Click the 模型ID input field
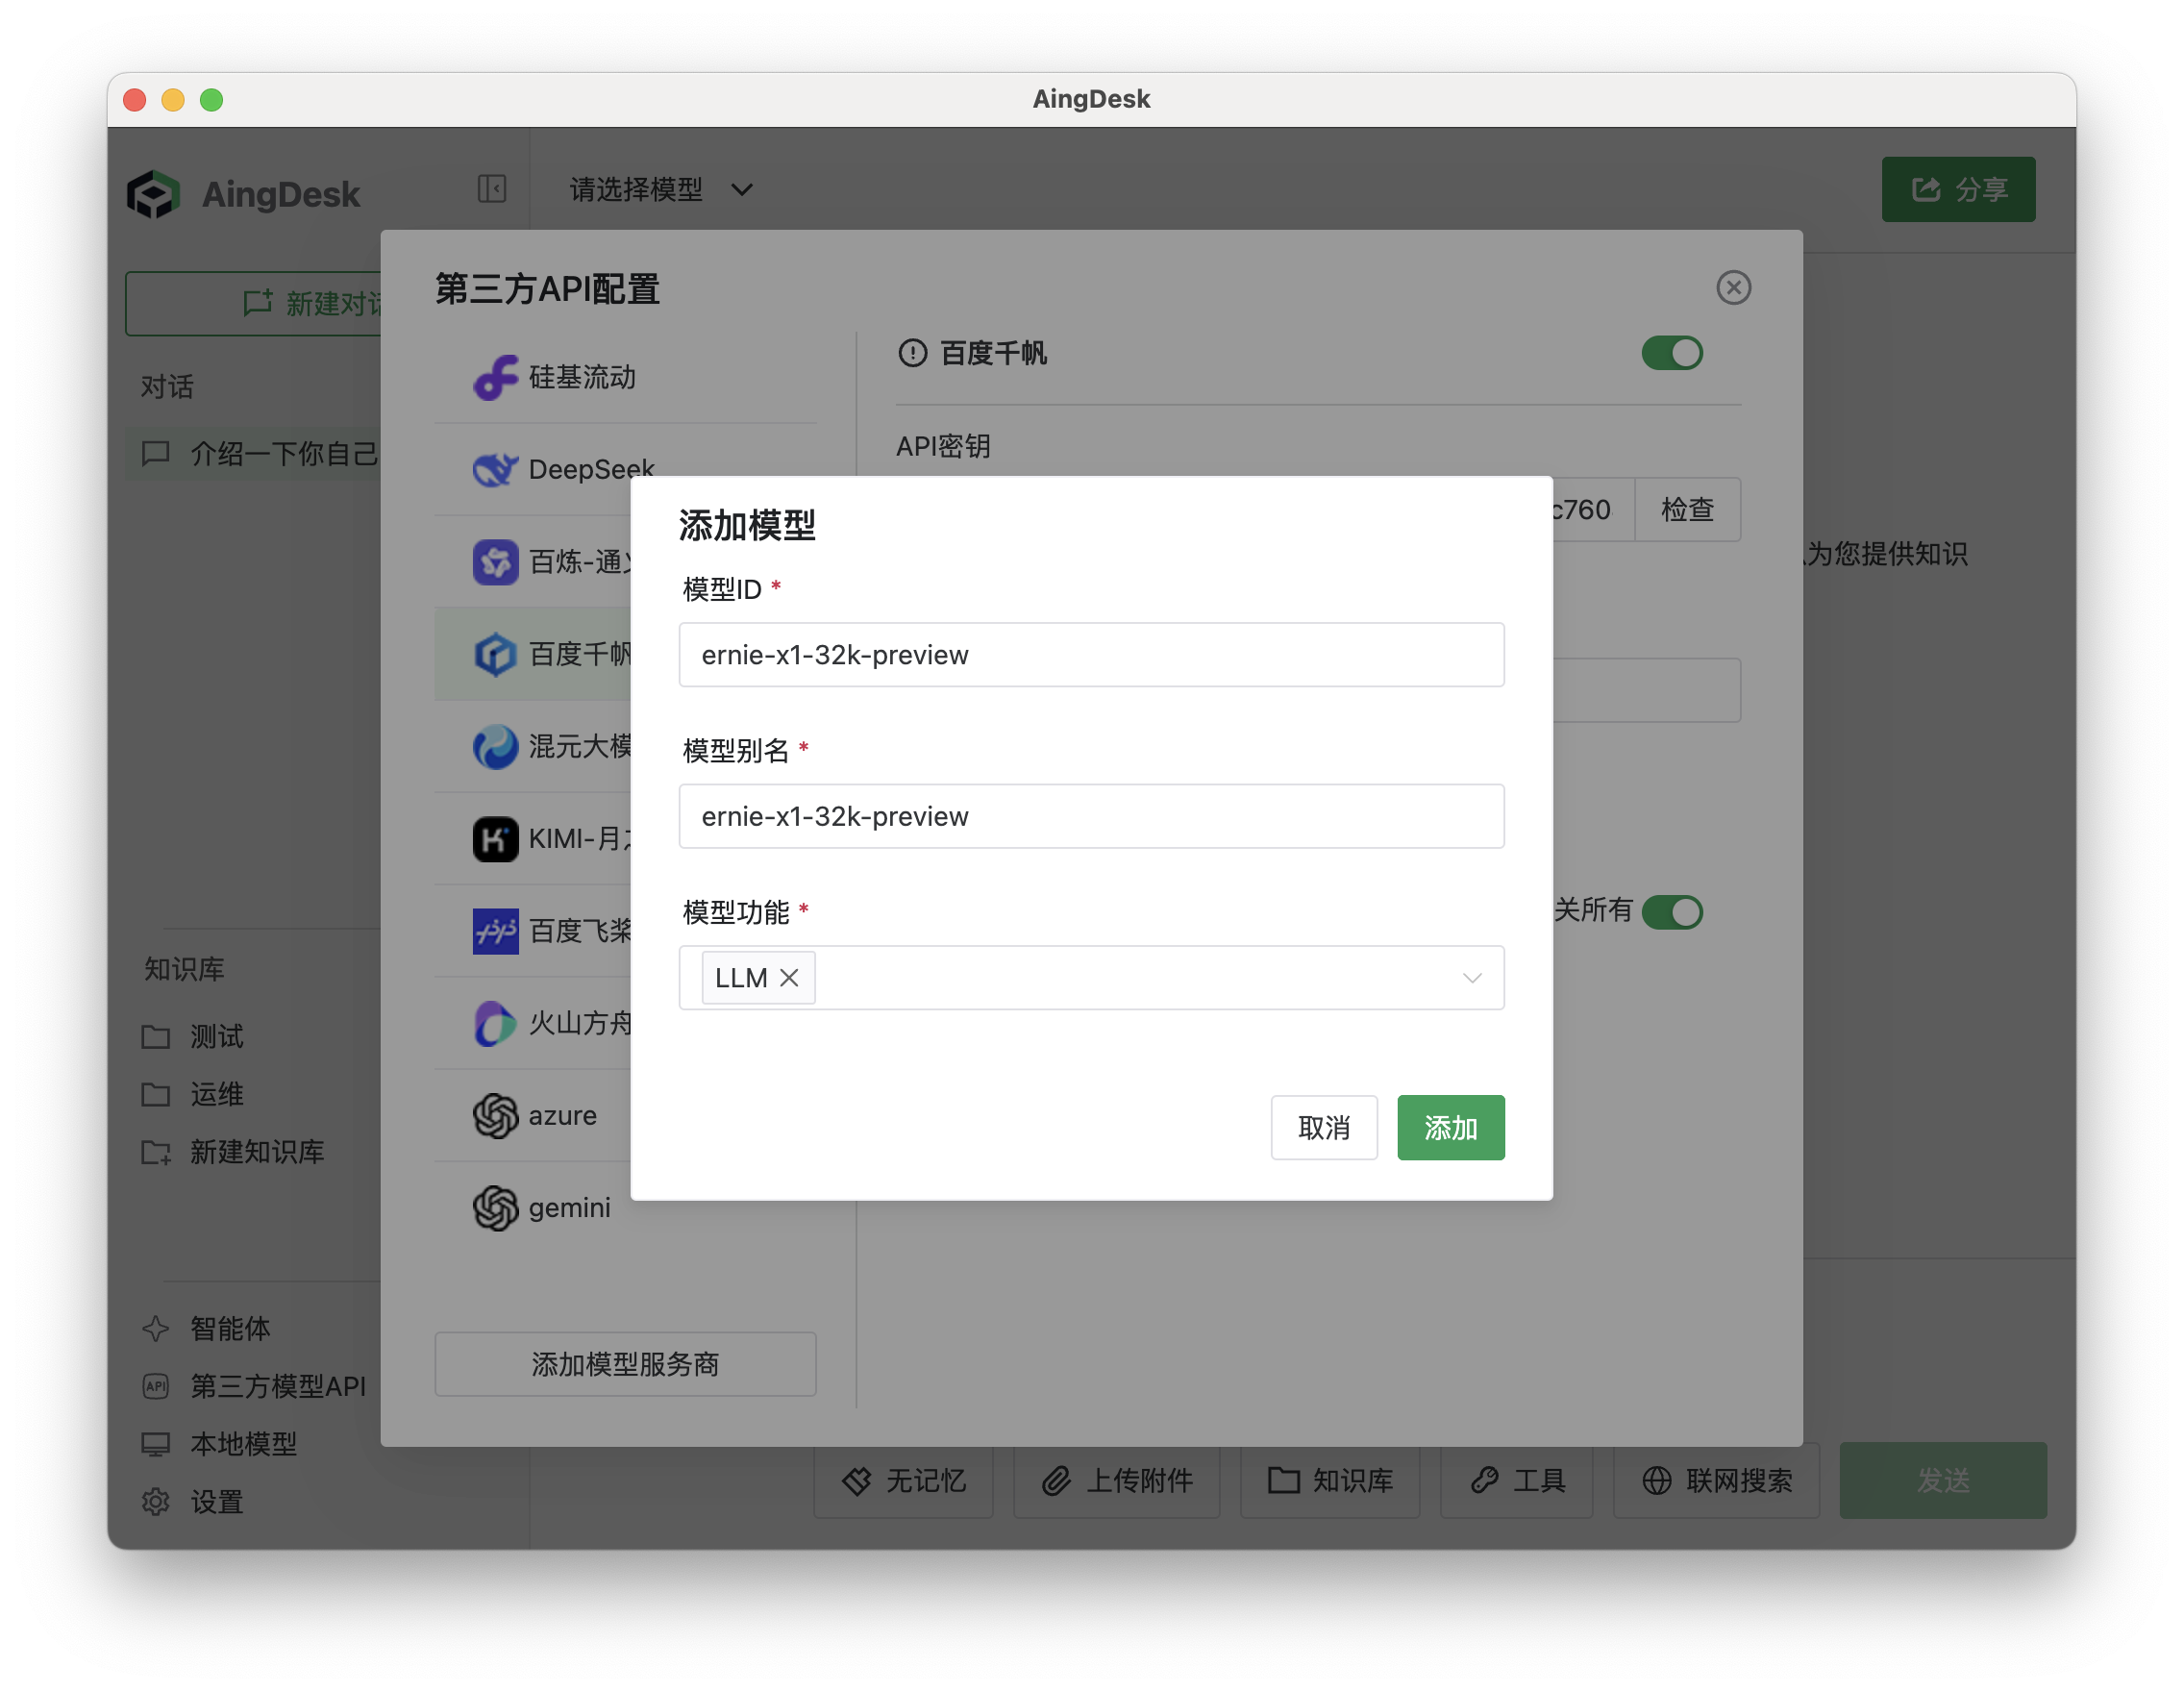The height and width of the screenshot is (1692, 2184). pos(1091,655)
